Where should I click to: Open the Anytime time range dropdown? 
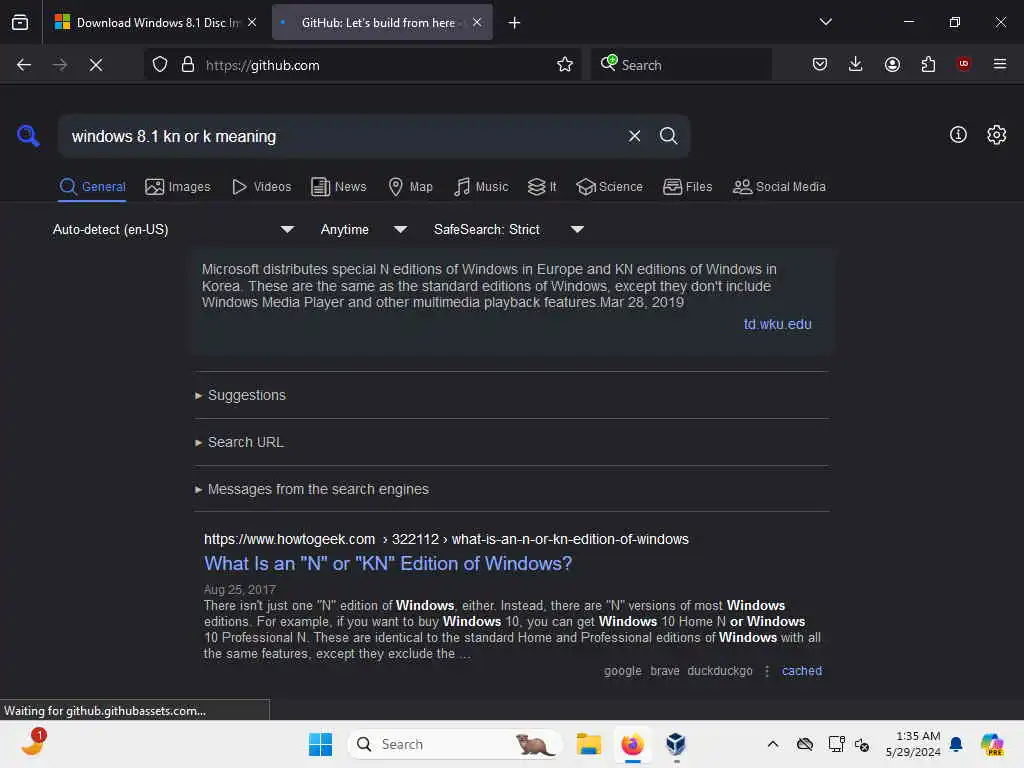tap(363, 229)
